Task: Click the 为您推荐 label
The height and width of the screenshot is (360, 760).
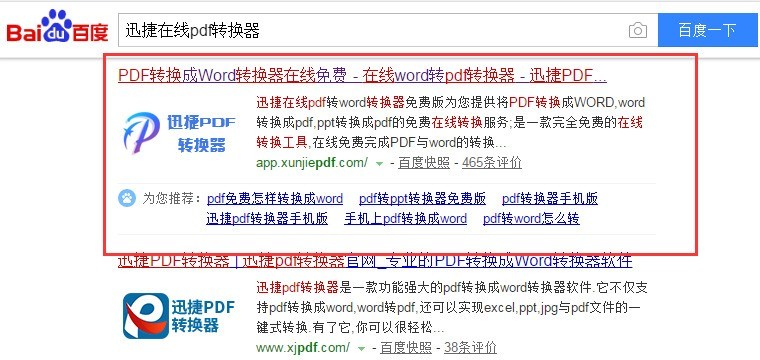Action: point(171,199)
